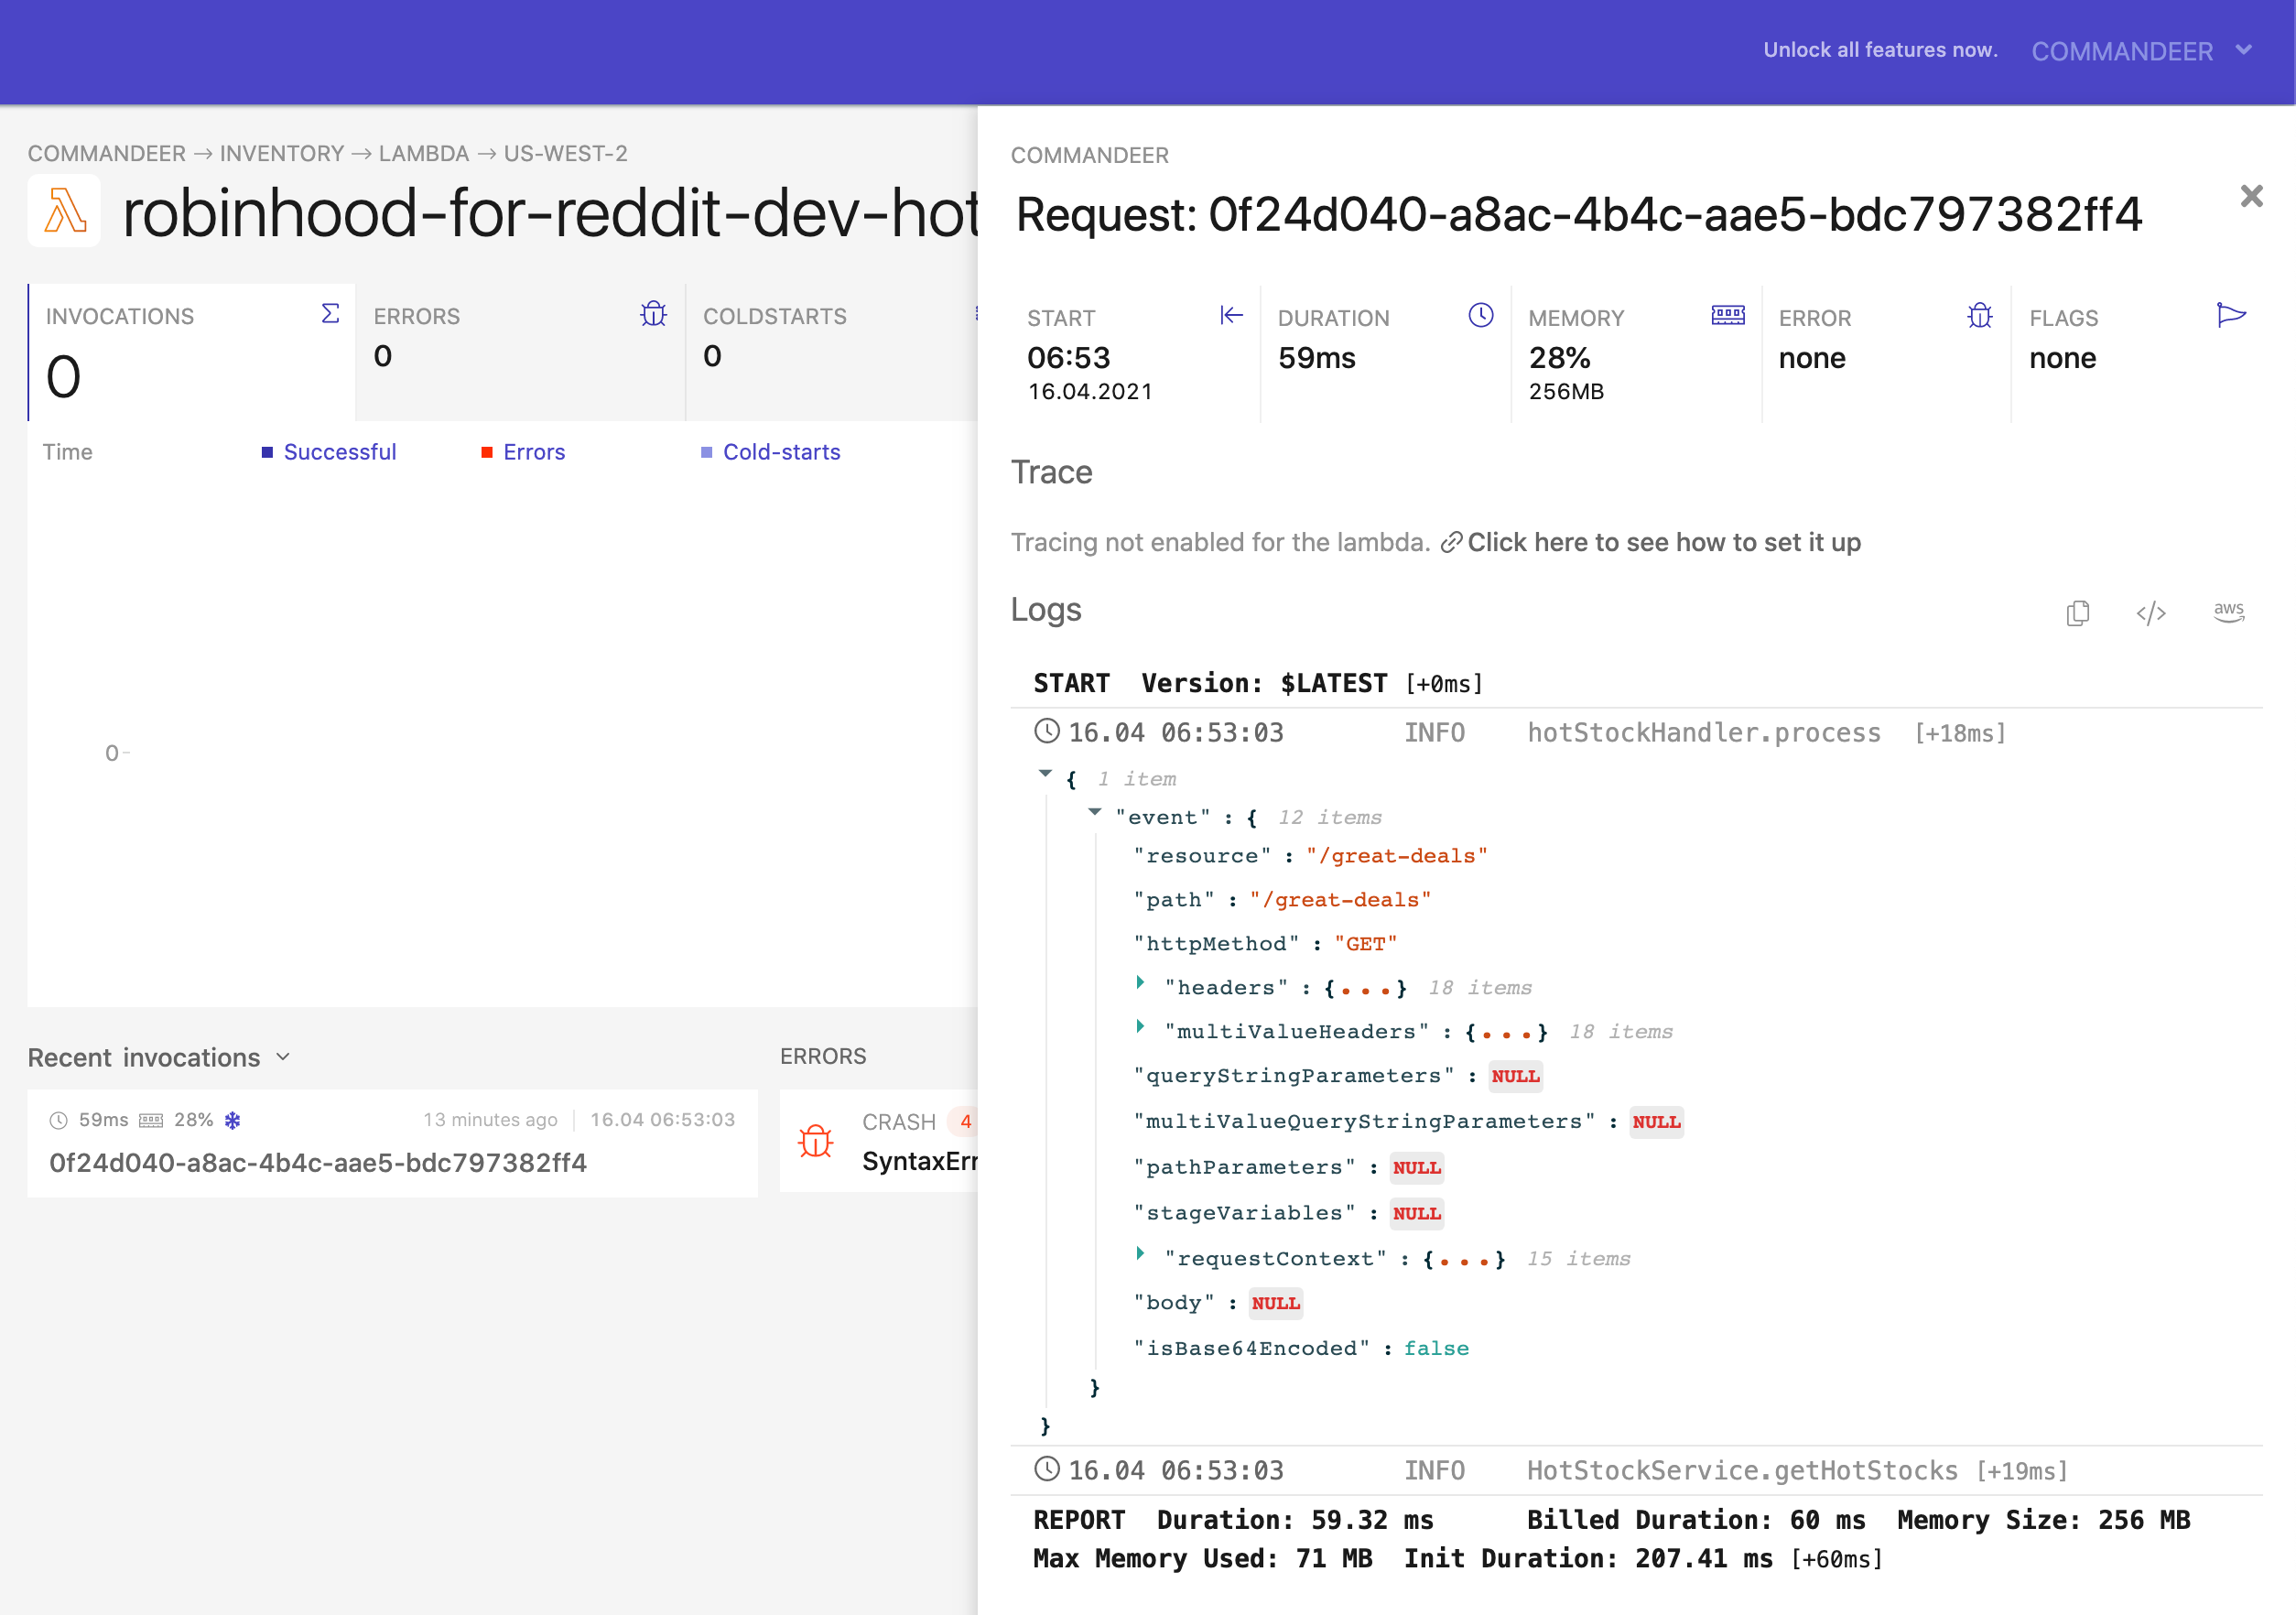Click the bug icon in the ERROR tile
This screenshot has width=2296, height=1615.
click(1980, 316)
